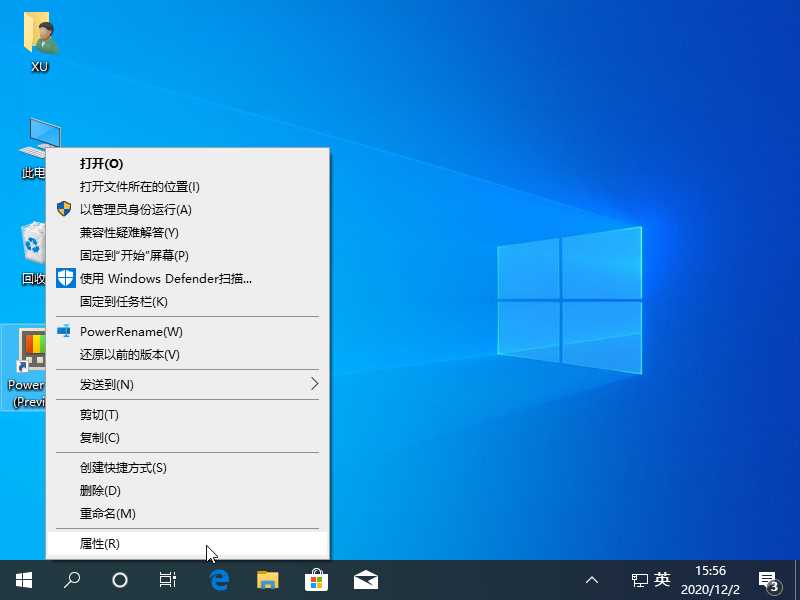Show hidden system tray icons
This screenshot has height=600, width=800.
[x=592, y=579]
